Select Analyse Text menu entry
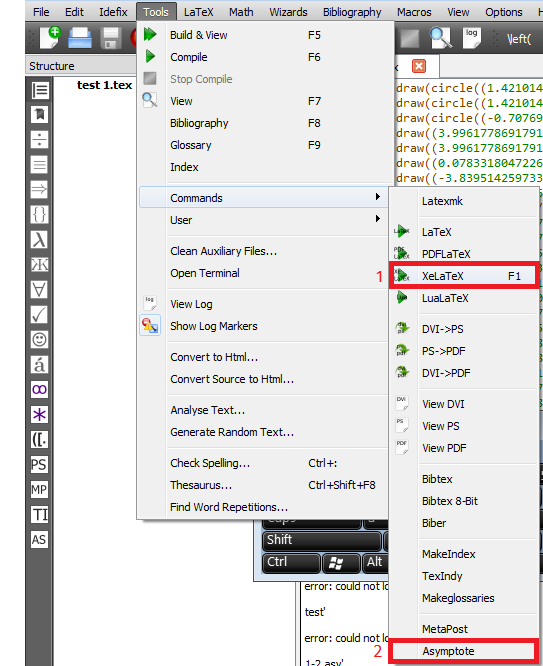 point(263,410)
